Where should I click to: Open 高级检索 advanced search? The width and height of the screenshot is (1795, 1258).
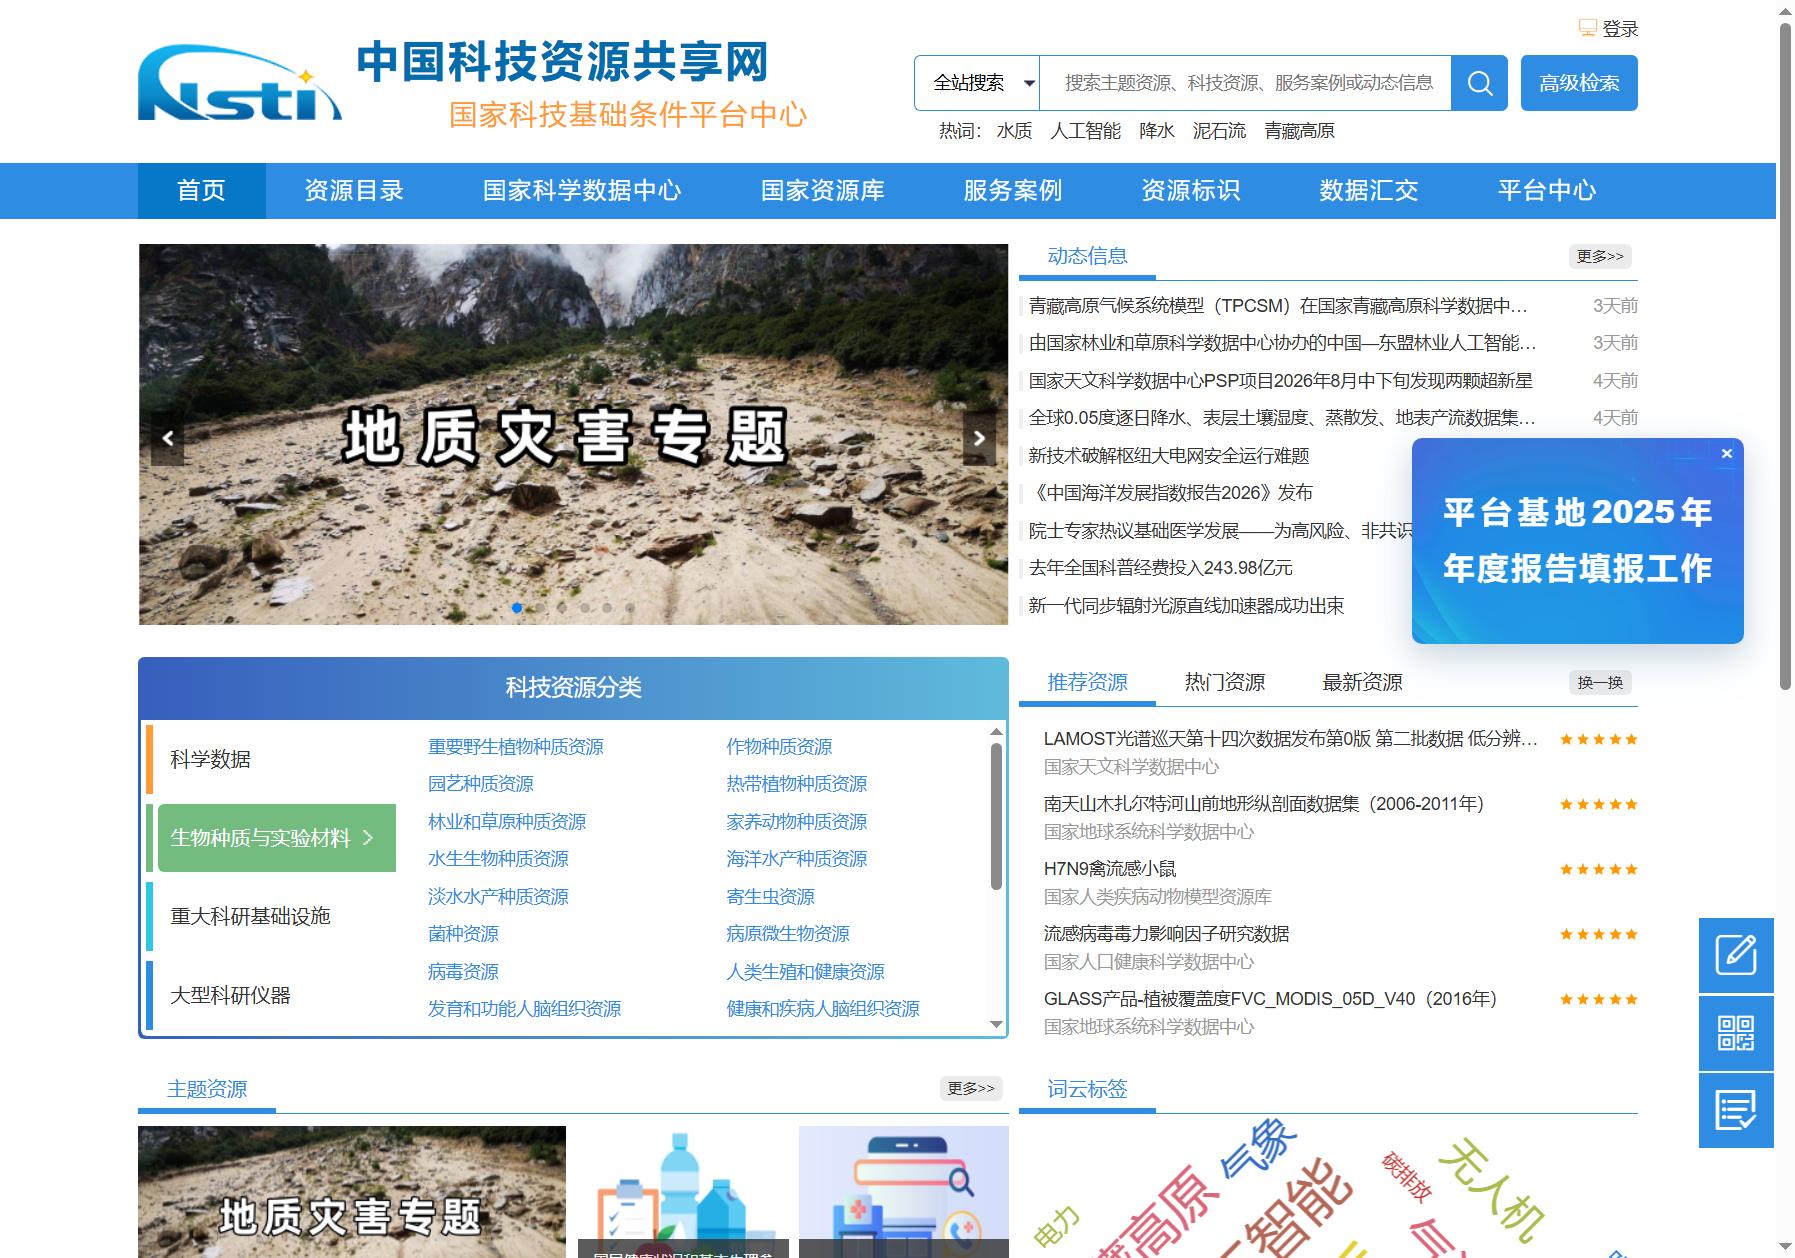tap(1579, 83)
